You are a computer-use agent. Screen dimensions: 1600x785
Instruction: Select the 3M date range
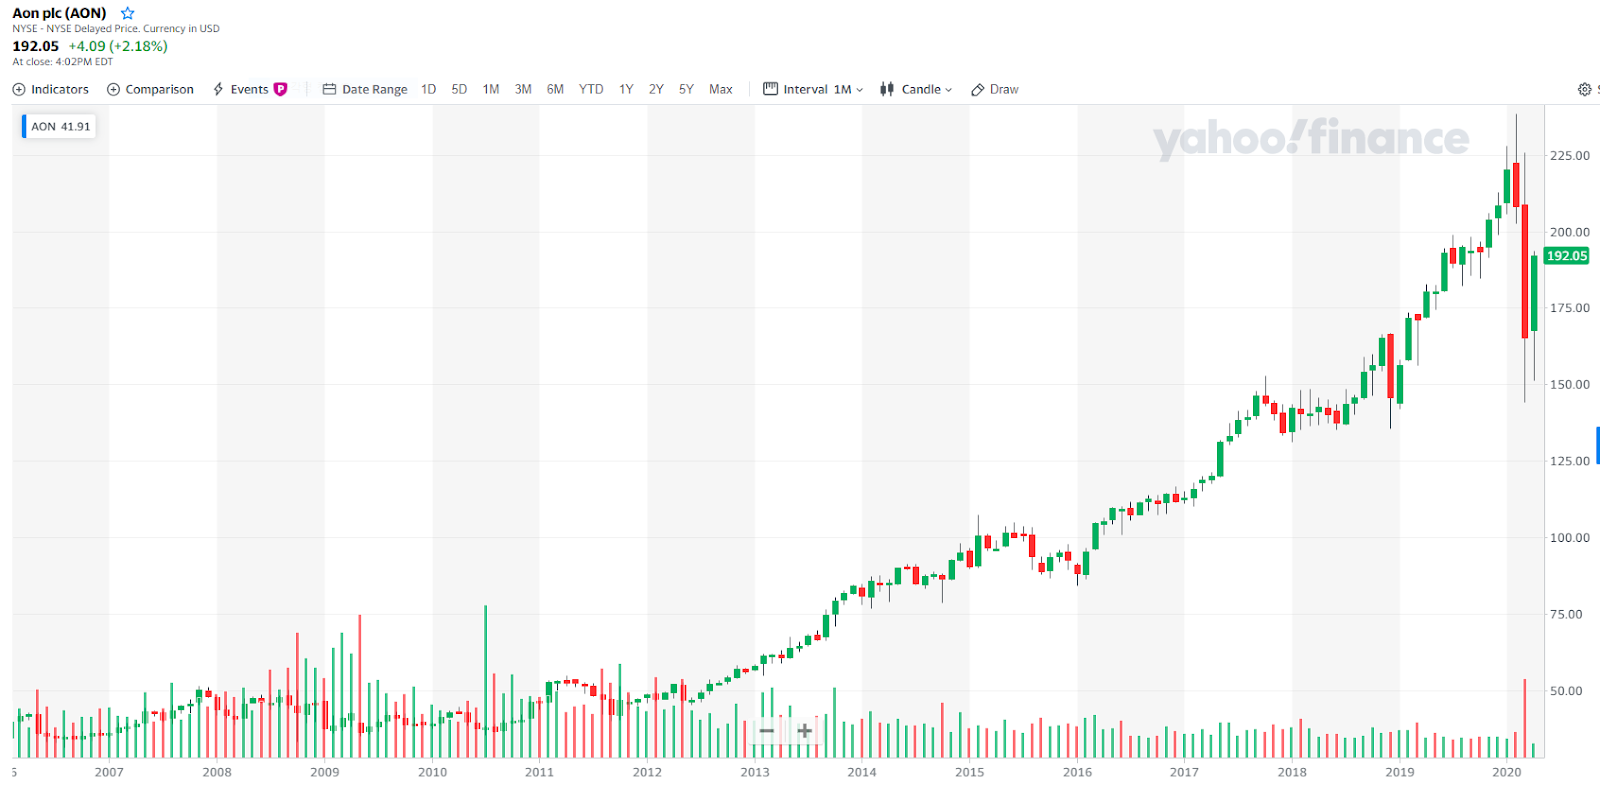tap(523, 89)
